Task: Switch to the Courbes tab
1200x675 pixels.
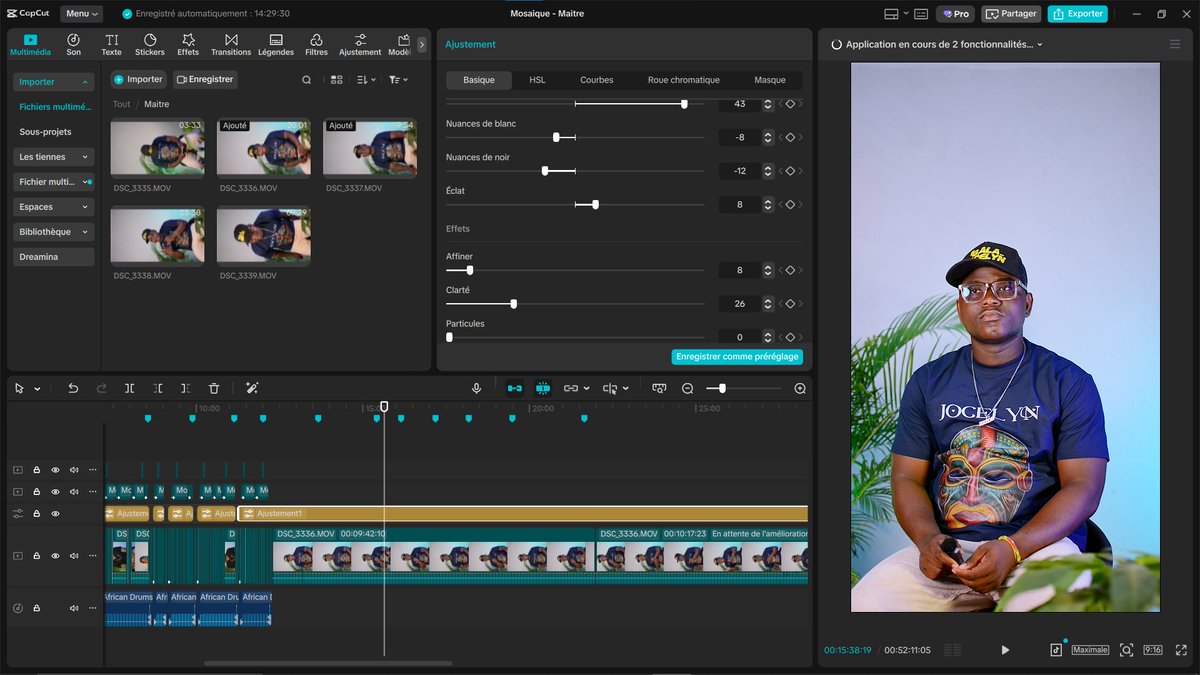Action: pyautogui.click(x=597, y=80)
